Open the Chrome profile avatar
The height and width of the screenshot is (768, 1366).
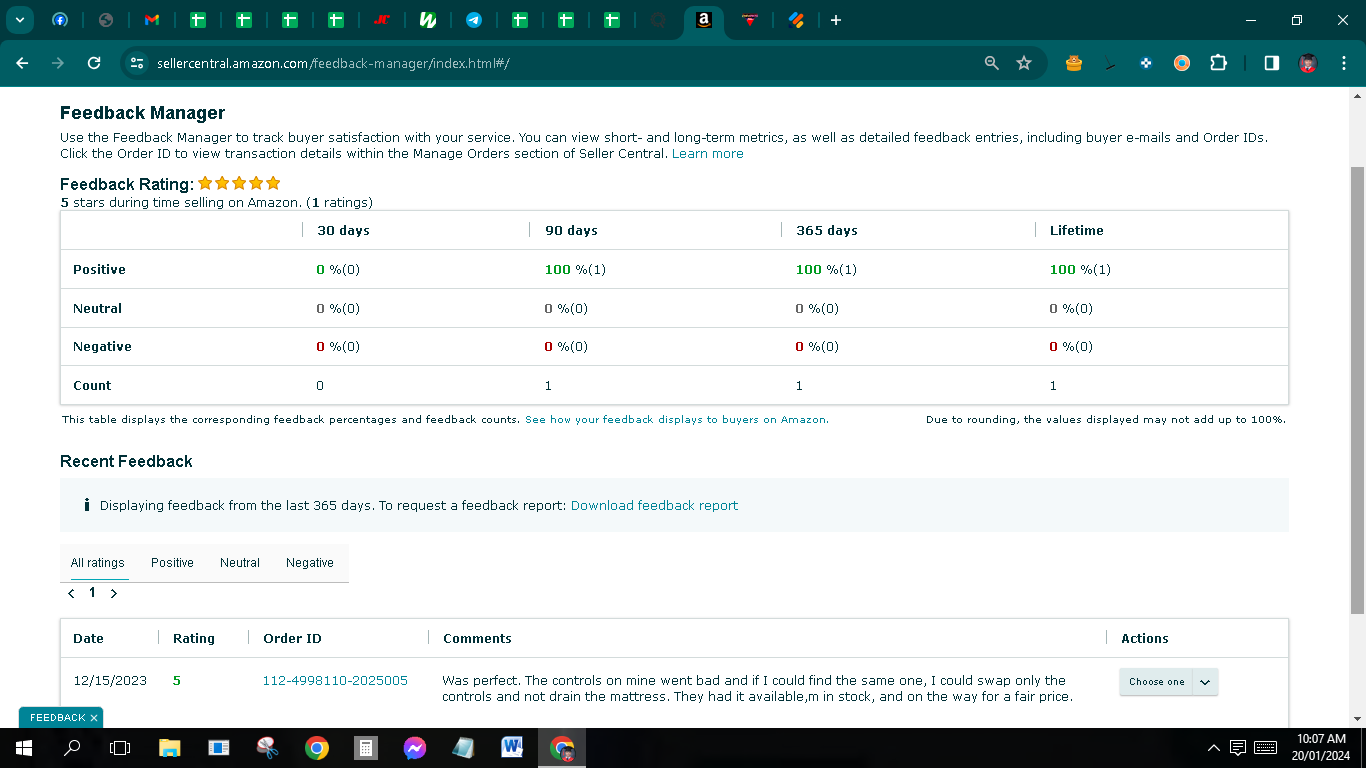(1308, 63)
